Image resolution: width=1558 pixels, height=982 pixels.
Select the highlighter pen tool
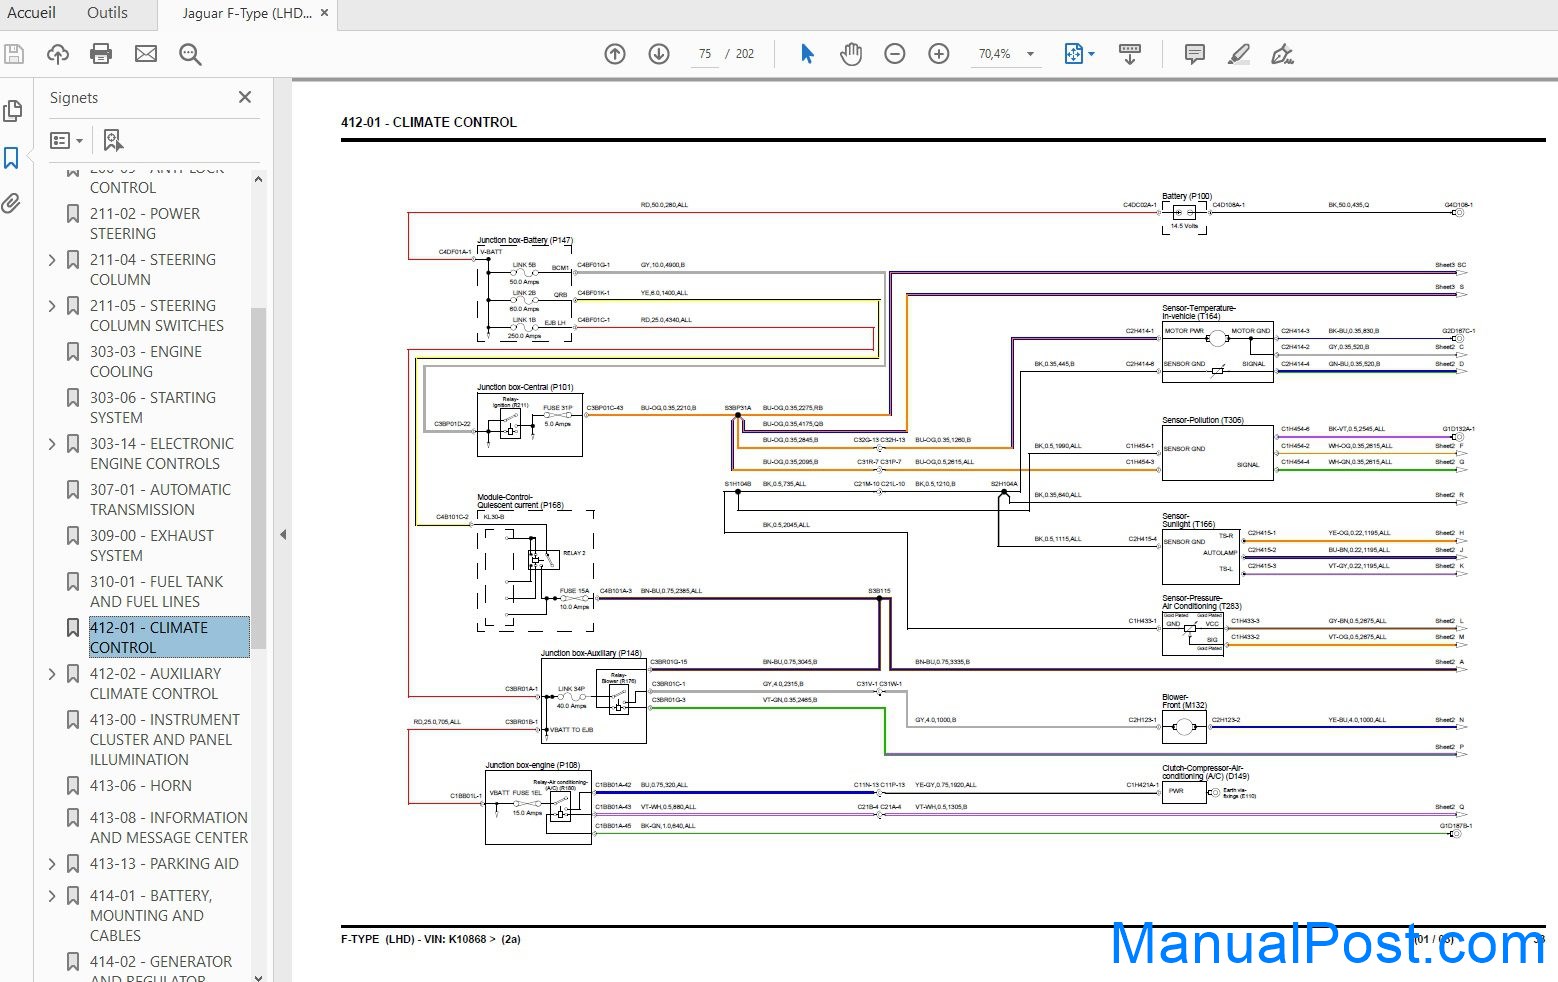tap(1239, 54)
